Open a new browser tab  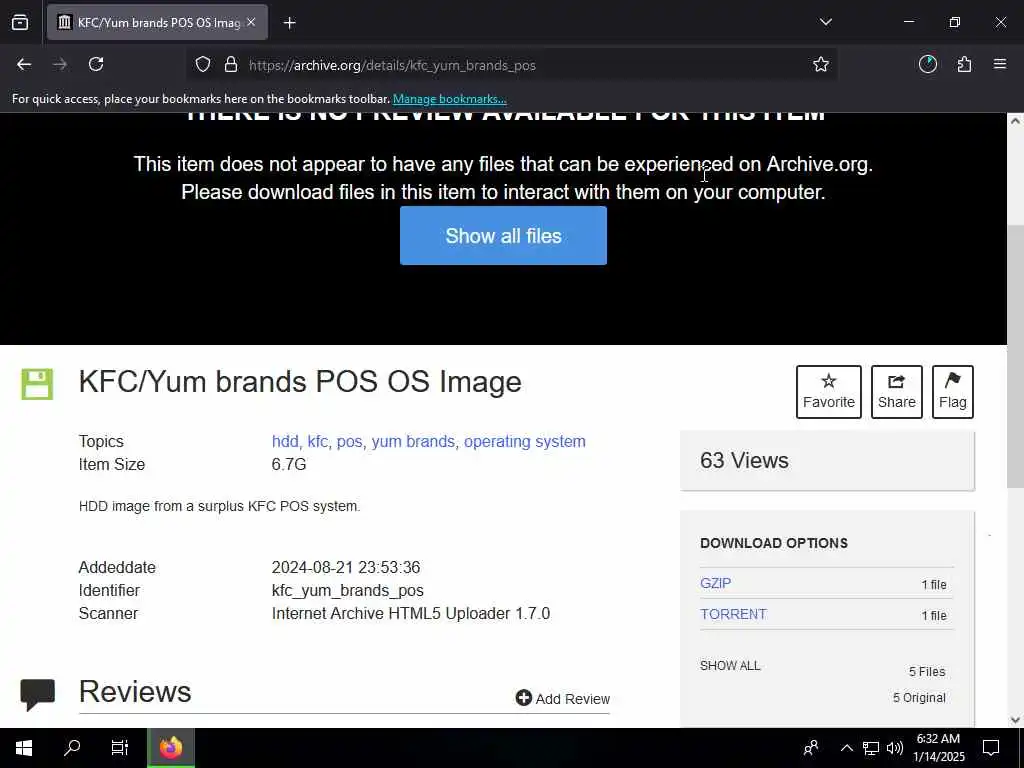(x=289, y=23)
